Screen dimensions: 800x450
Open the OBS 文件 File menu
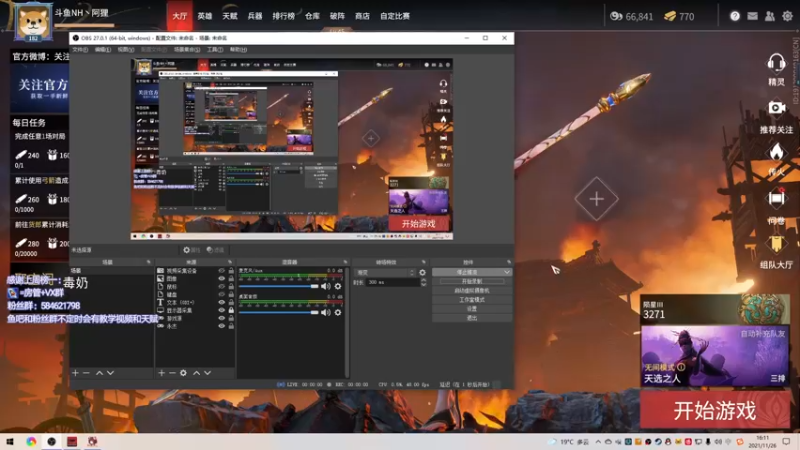tap(80, 49)
